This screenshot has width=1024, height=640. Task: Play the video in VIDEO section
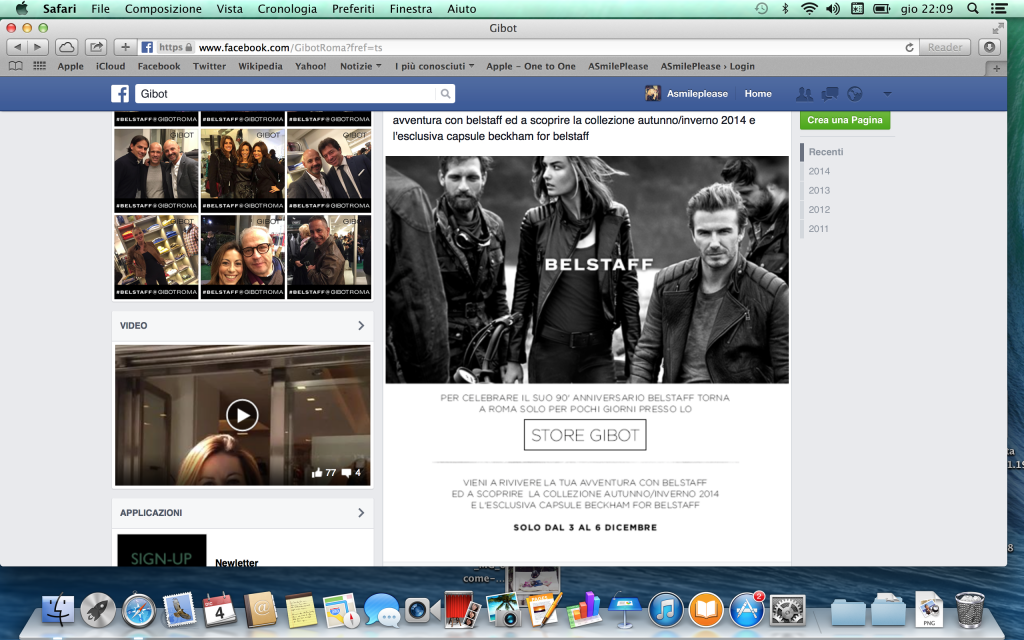[x=242, y=415]
